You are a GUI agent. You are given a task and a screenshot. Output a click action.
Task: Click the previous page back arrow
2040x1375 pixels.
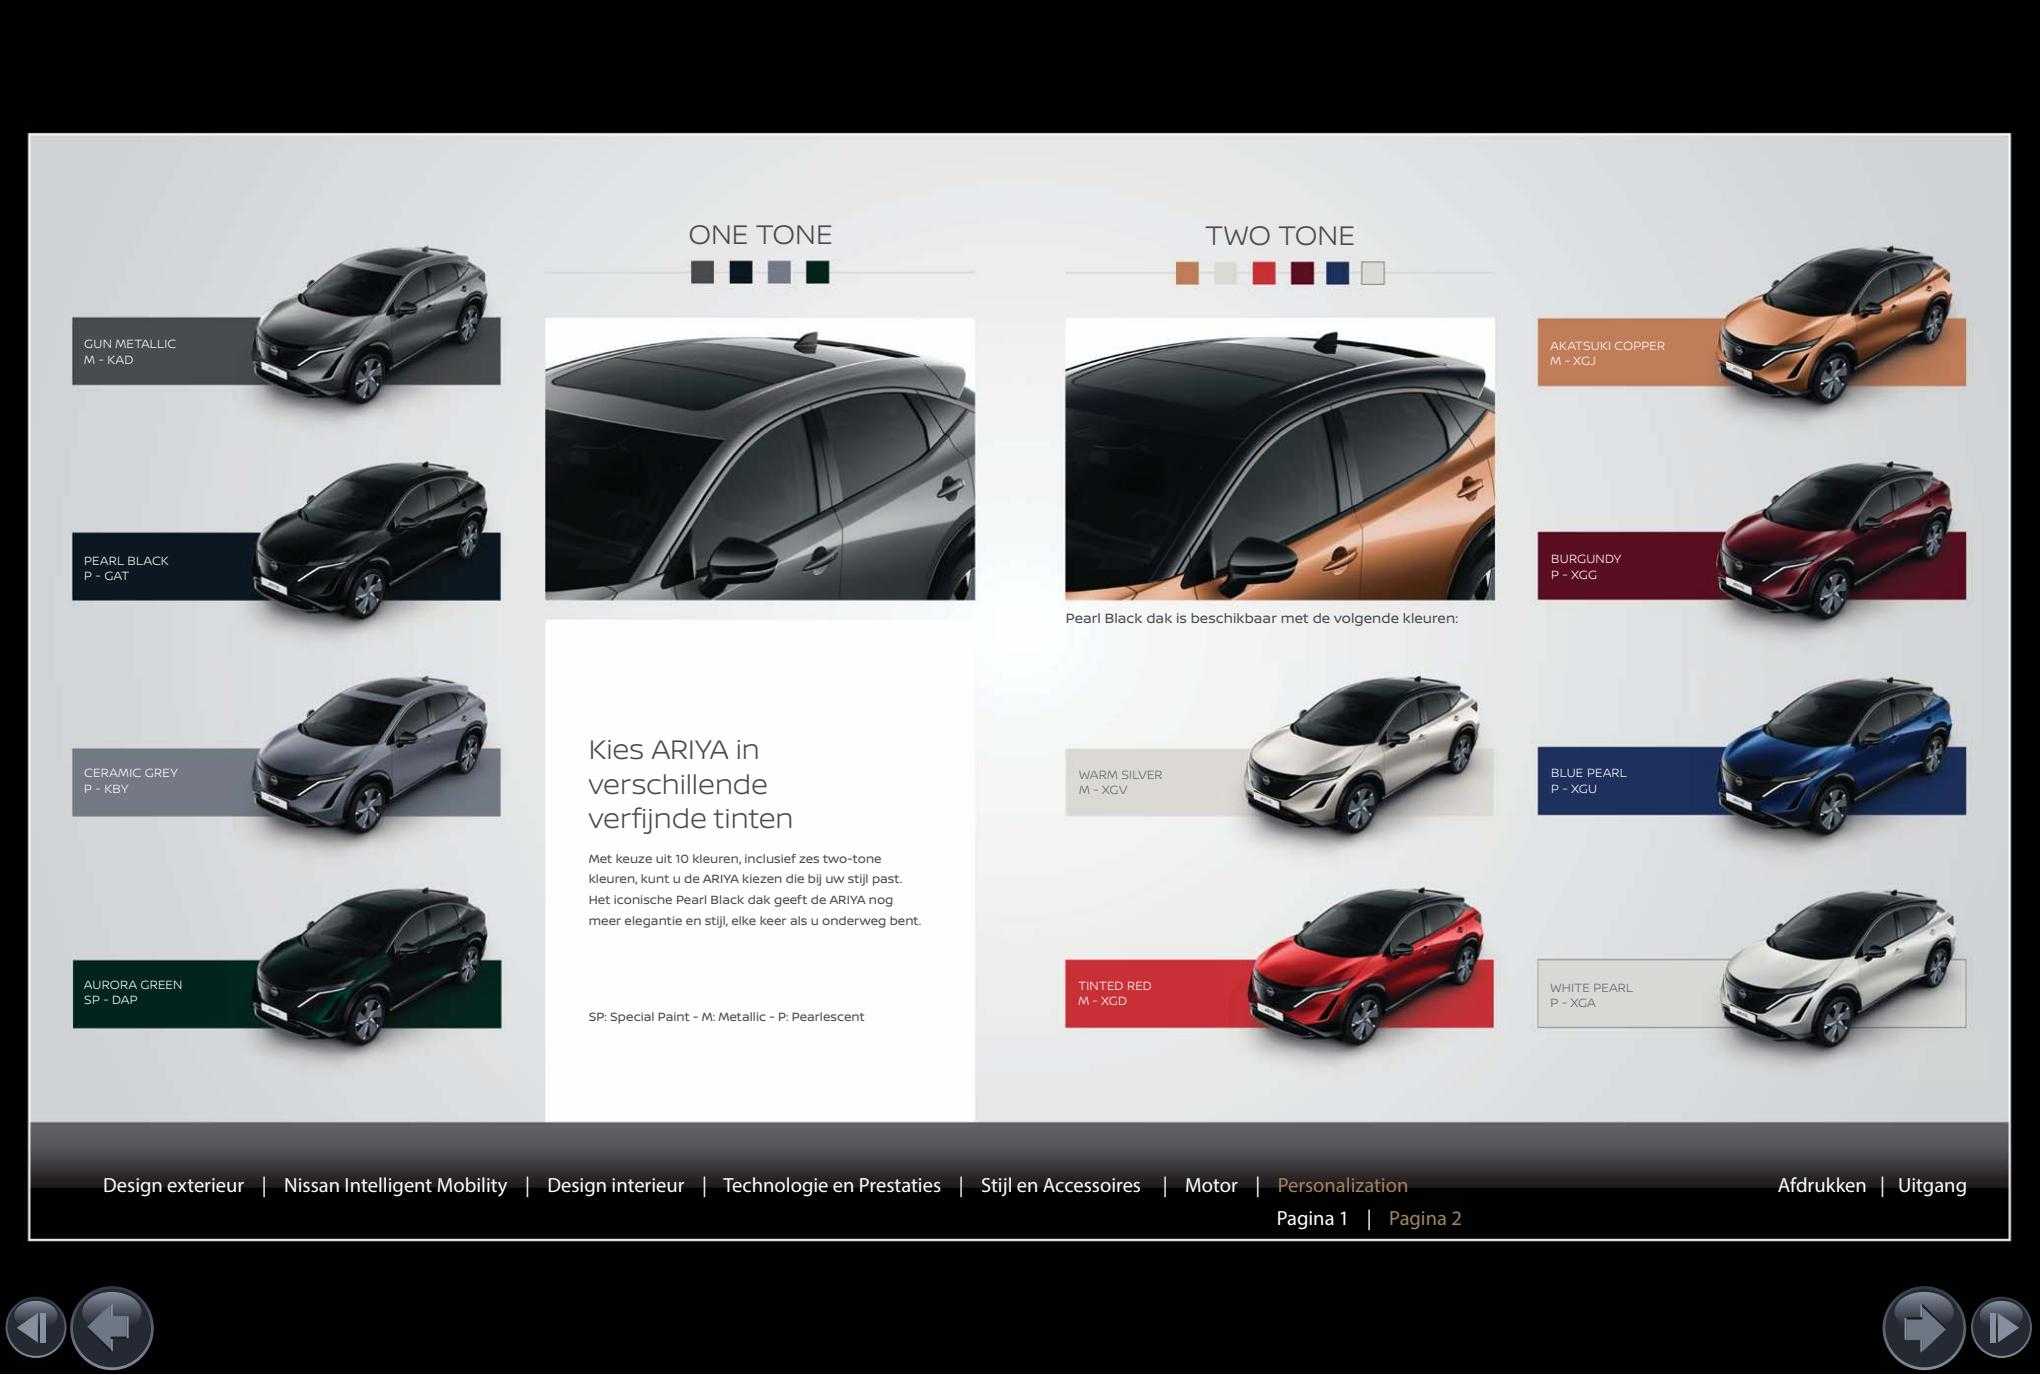112,1328
